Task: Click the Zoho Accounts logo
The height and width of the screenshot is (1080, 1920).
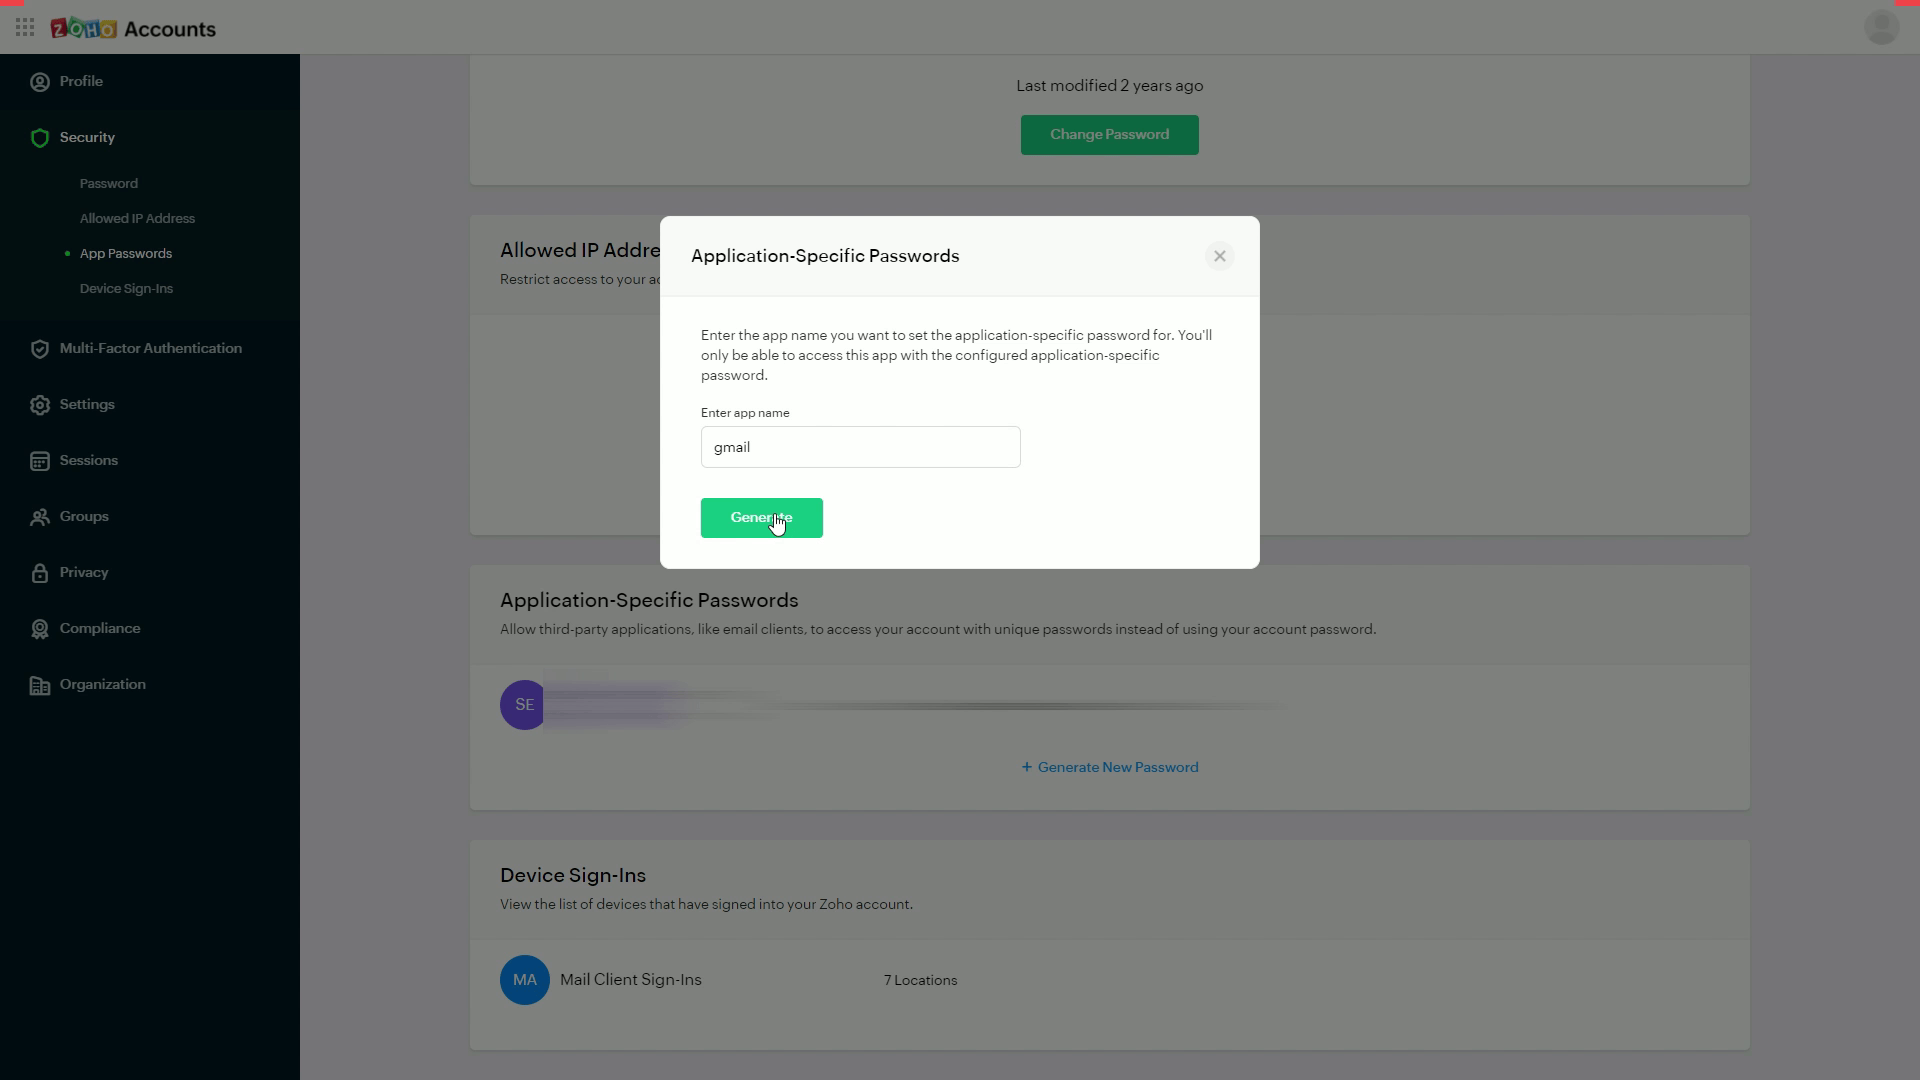Action: (133, 29)
